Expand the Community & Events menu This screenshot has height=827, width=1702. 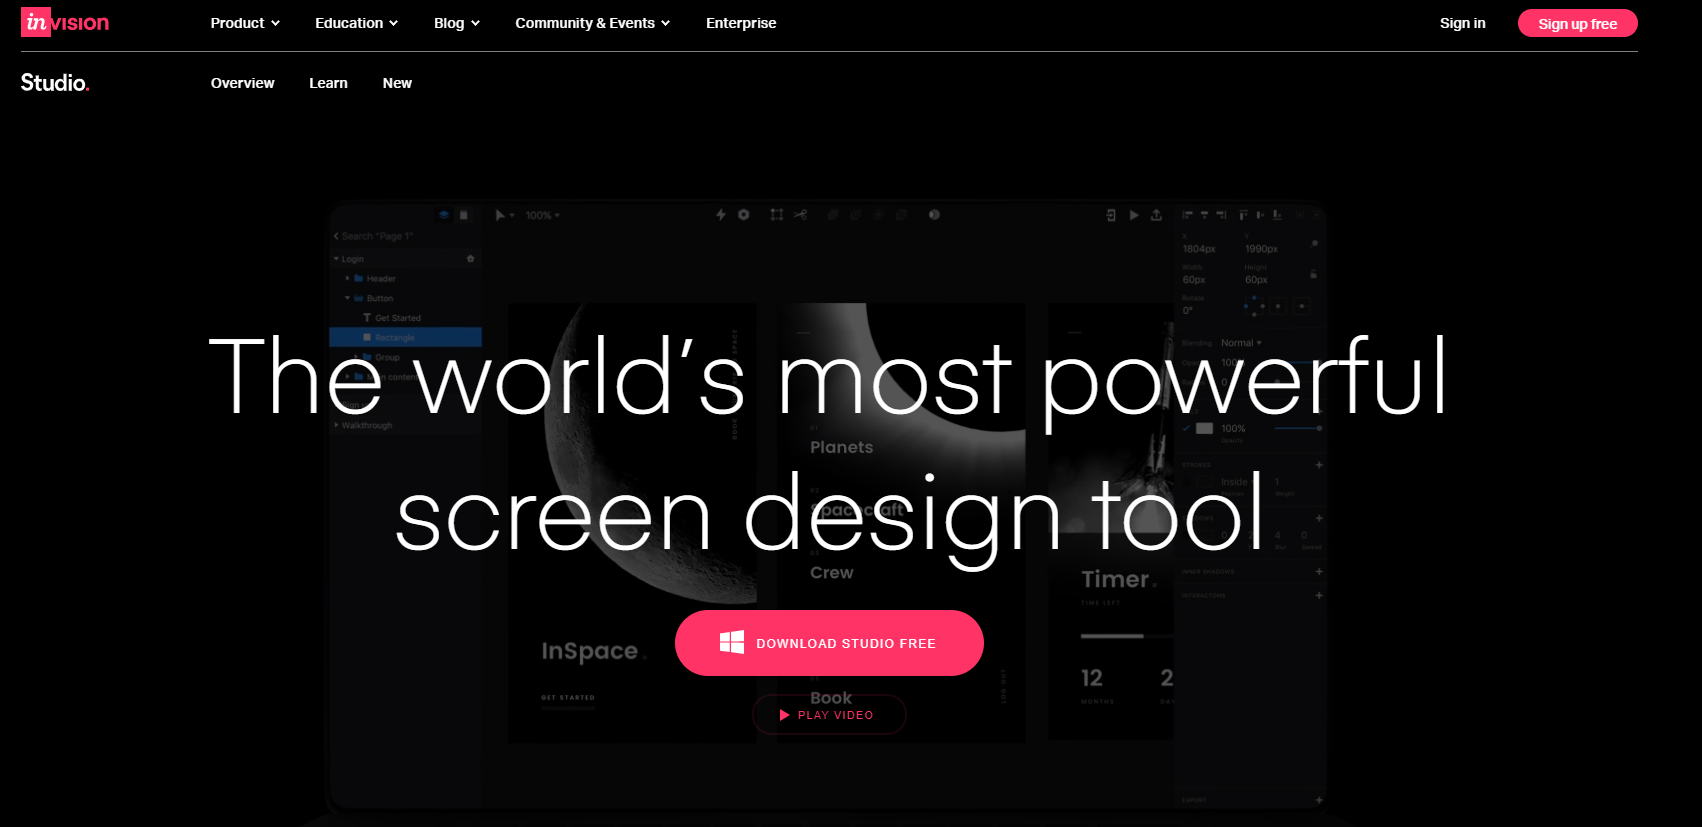coord(592,23)
